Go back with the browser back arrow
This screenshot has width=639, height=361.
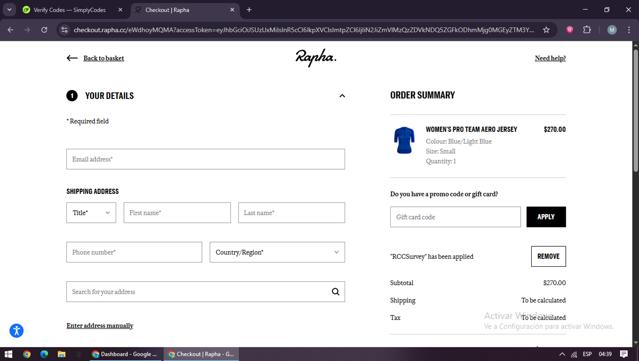coord(11,30)
